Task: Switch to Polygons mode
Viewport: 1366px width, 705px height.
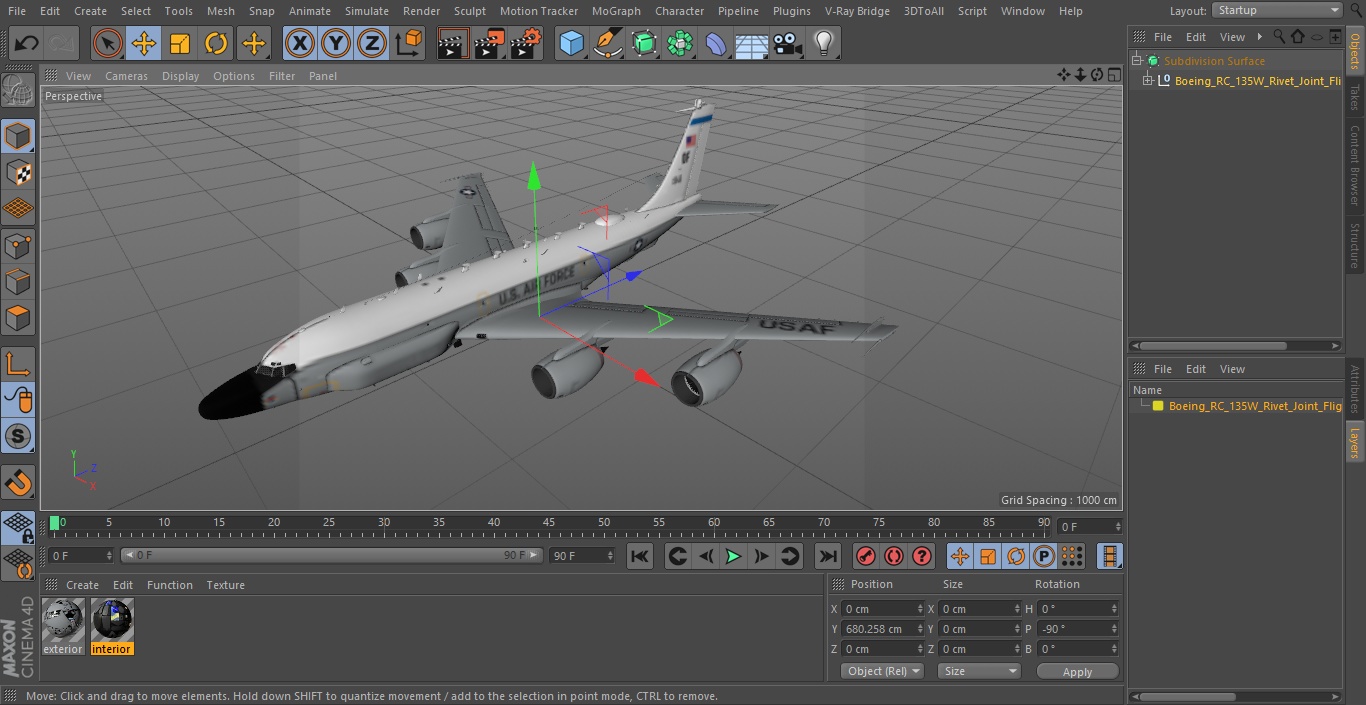Action: click(x=18, y=318)
